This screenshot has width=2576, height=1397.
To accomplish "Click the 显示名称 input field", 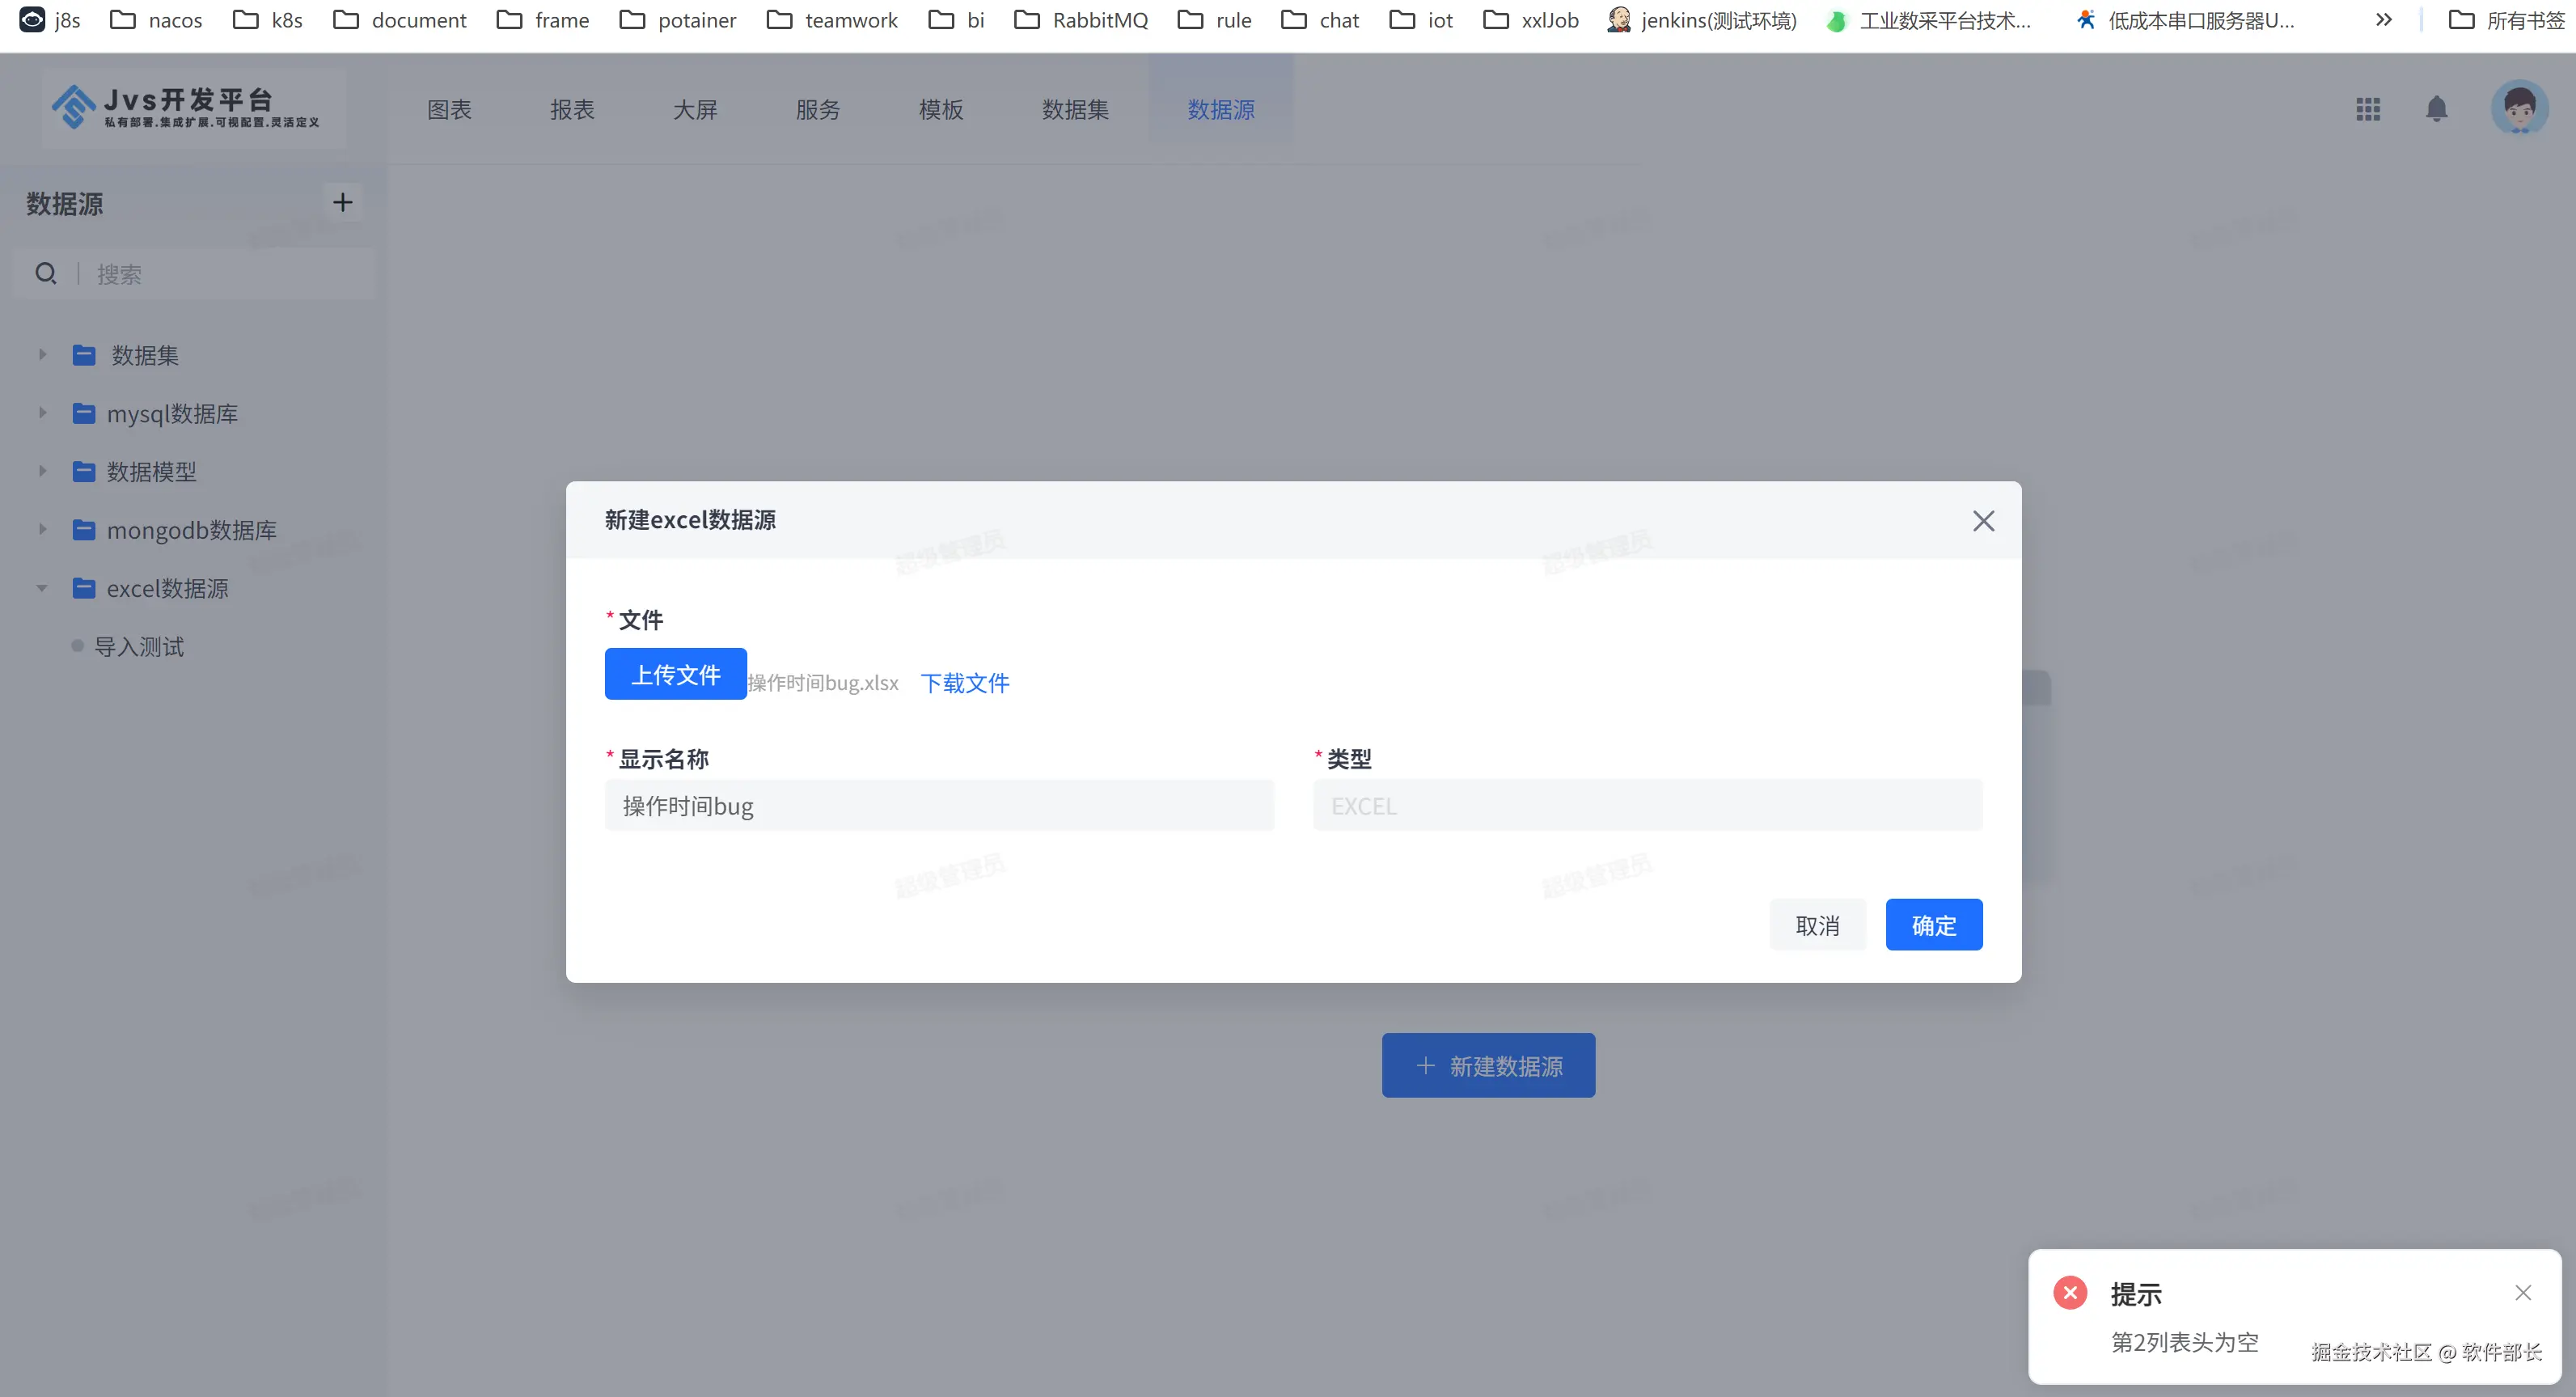I will 938,806.
